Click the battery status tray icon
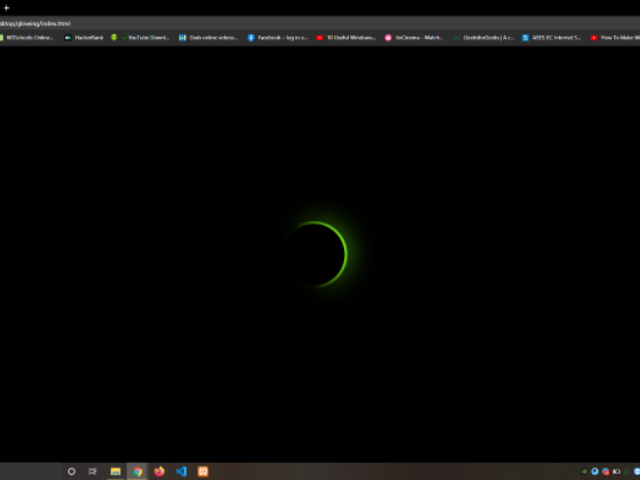 coord(617,471)
